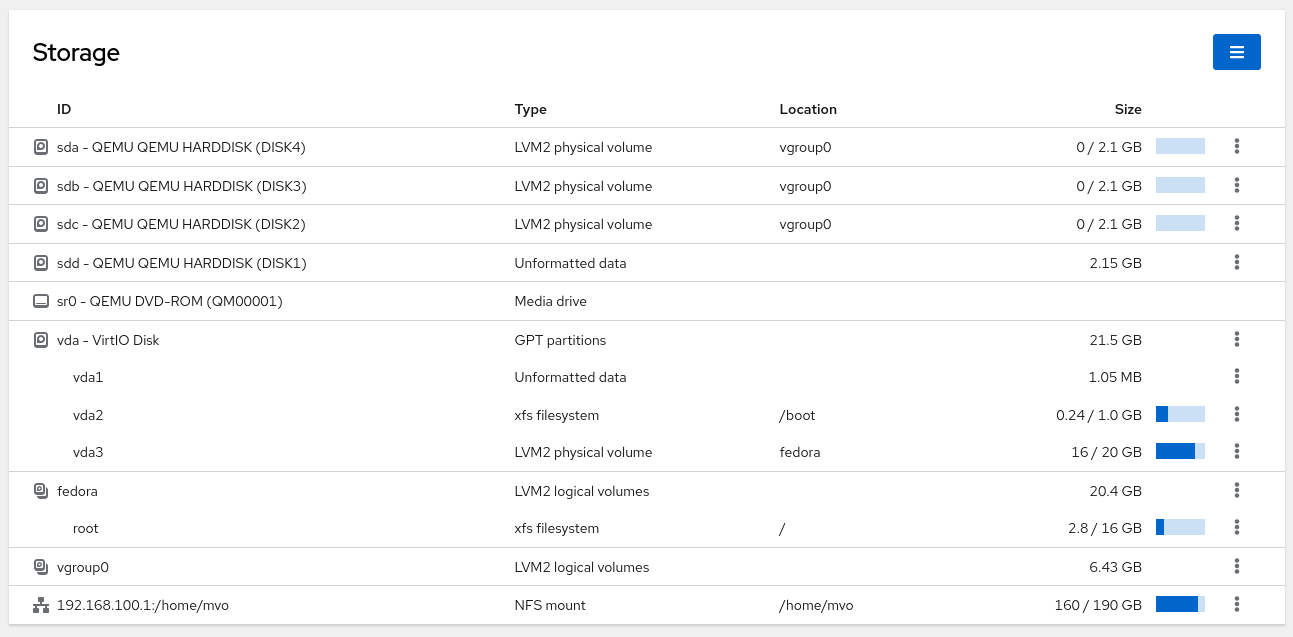Open the actions menu for vgroup0
This screenshot has width=1293, height=637.
(1237, 566)
